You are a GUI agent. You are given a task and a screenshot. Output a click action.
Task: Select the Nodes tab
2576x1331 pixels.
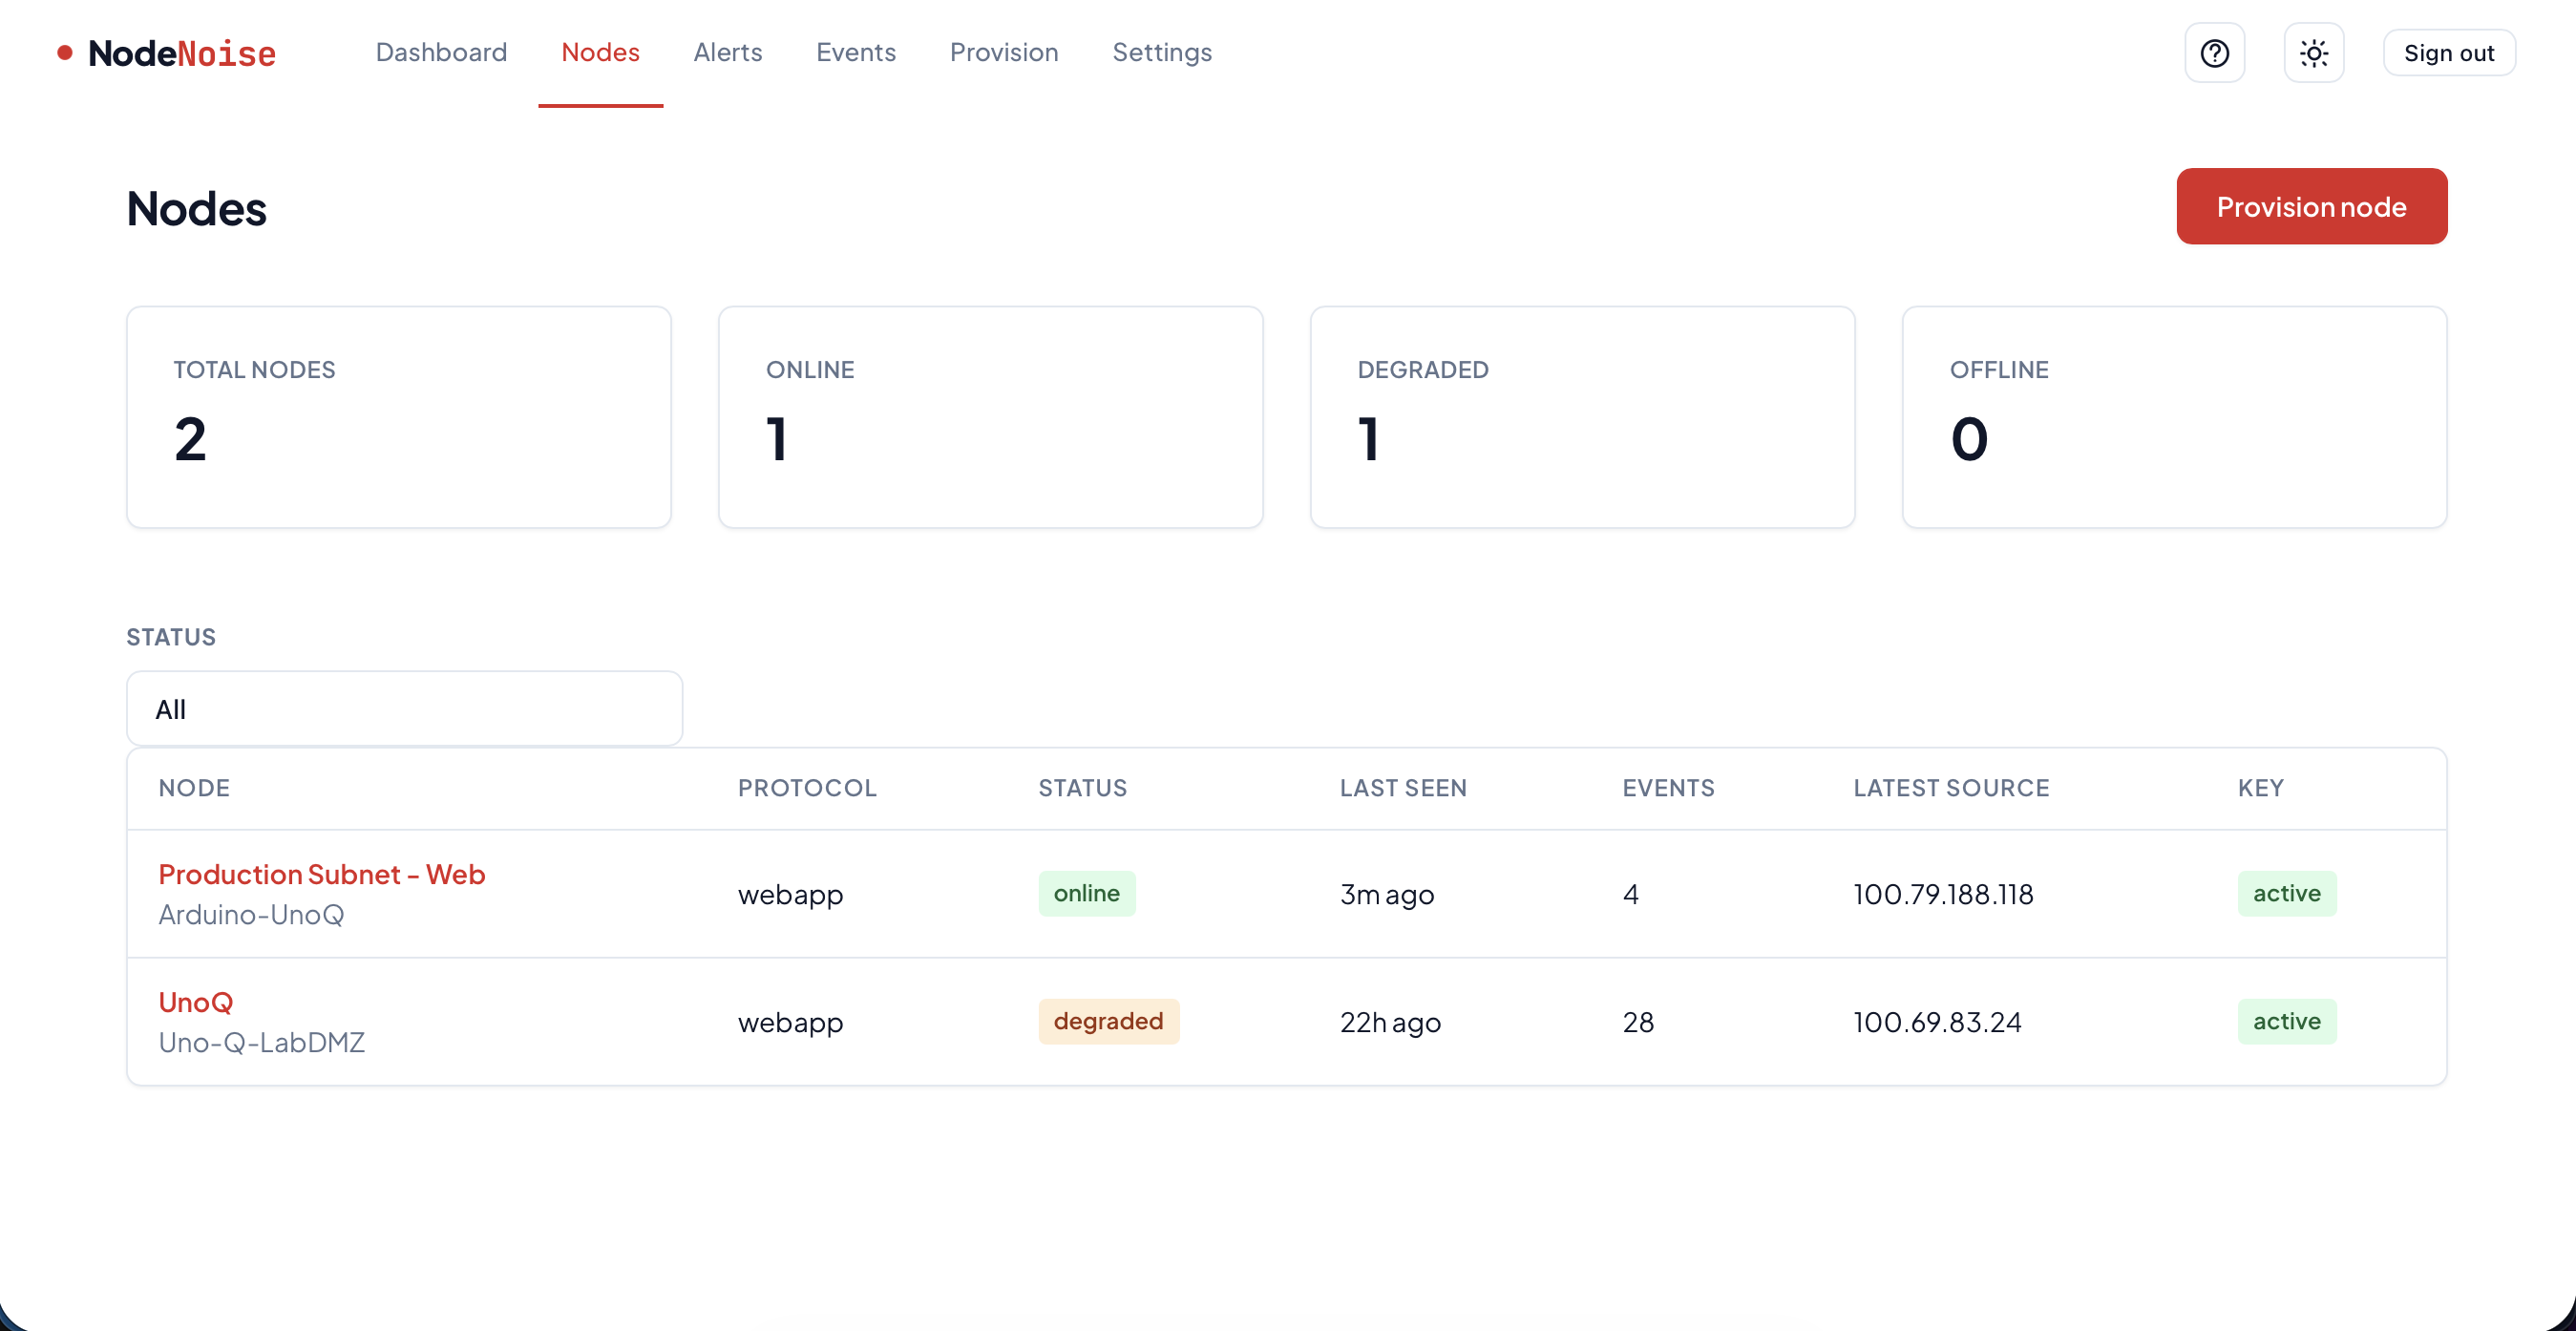(x=600, y=52)
